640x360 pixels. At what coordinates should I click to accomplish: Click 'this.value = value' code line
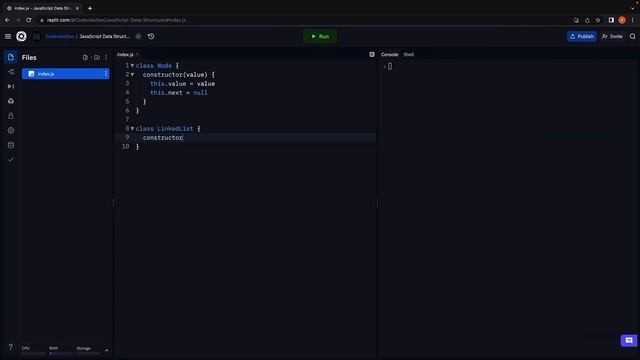(x=182, y=84)
